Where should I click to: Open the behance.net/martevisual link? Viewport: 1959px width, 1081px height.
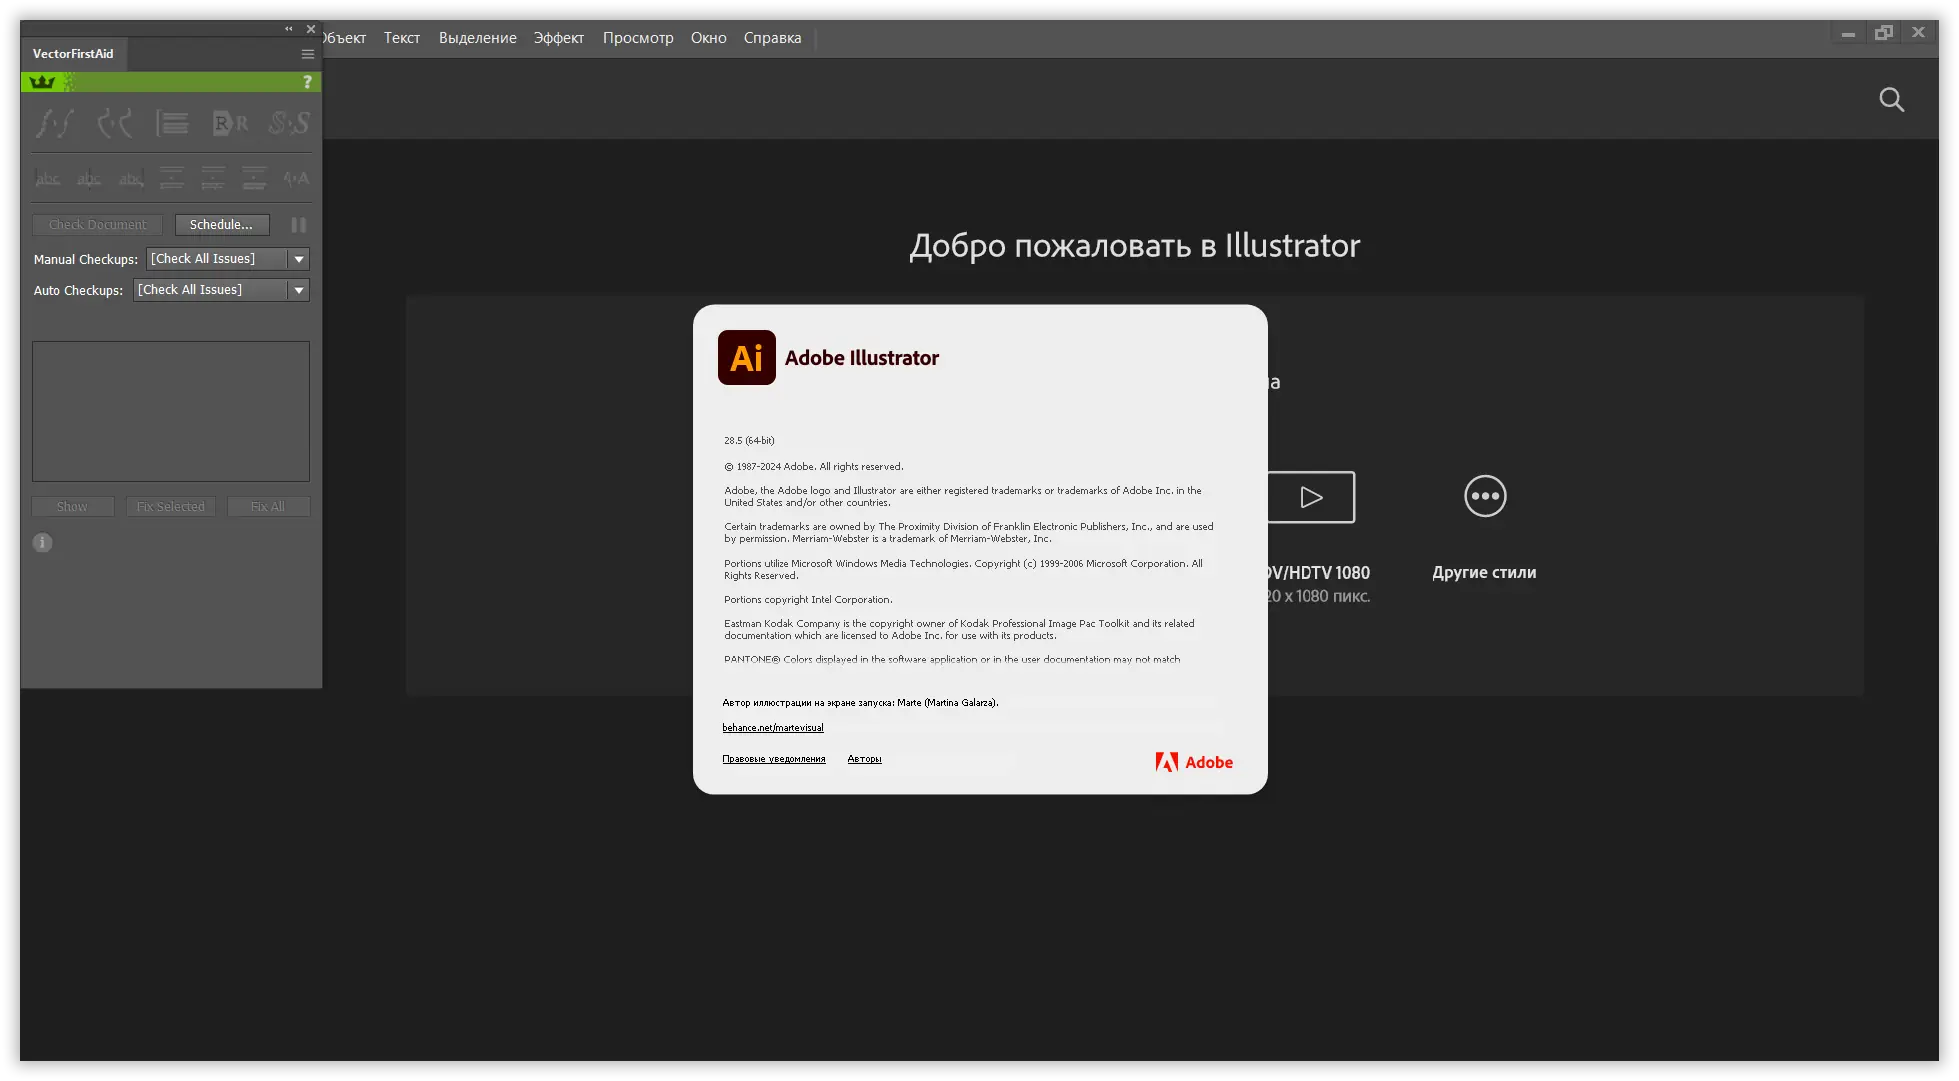[773, 728]
